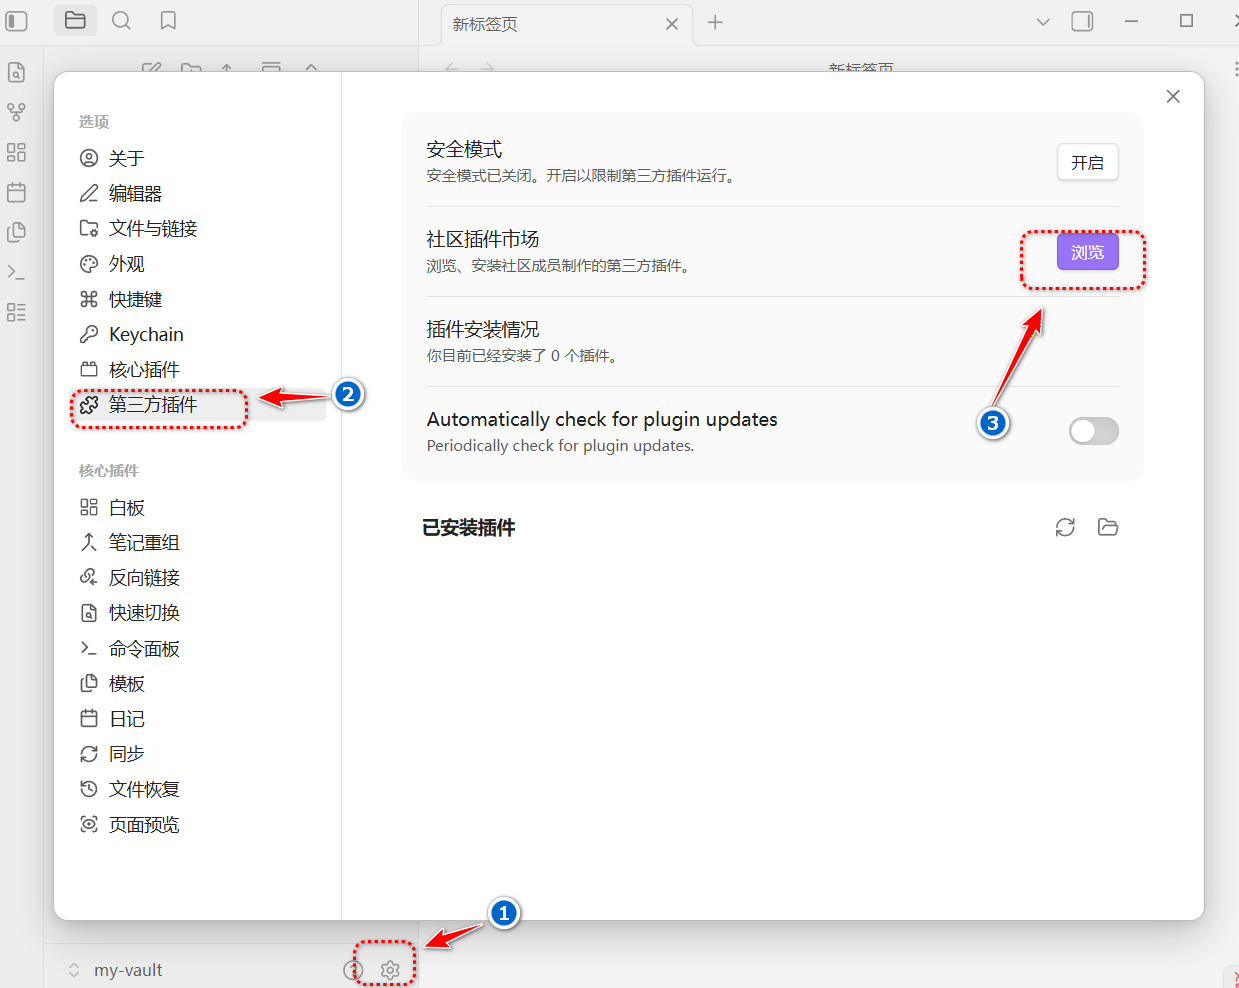This screenshot has height=988, width=1239.
Task: Click 开启 to turn on safe mode
Action: pyautogui.click(x=1087, y=162)
